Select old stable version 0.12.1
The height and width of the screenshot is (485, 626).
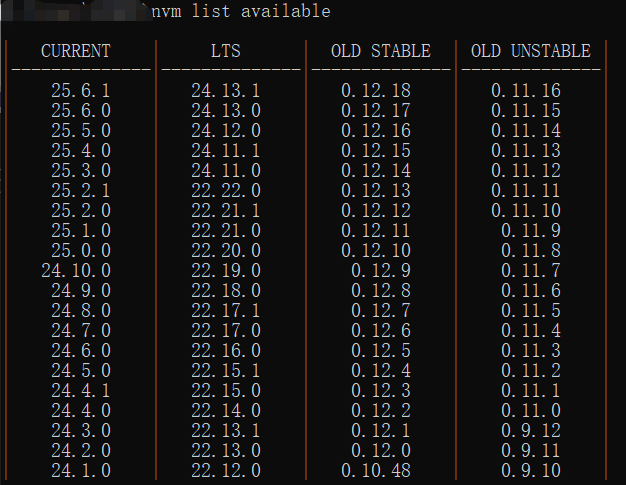[381, 430]
